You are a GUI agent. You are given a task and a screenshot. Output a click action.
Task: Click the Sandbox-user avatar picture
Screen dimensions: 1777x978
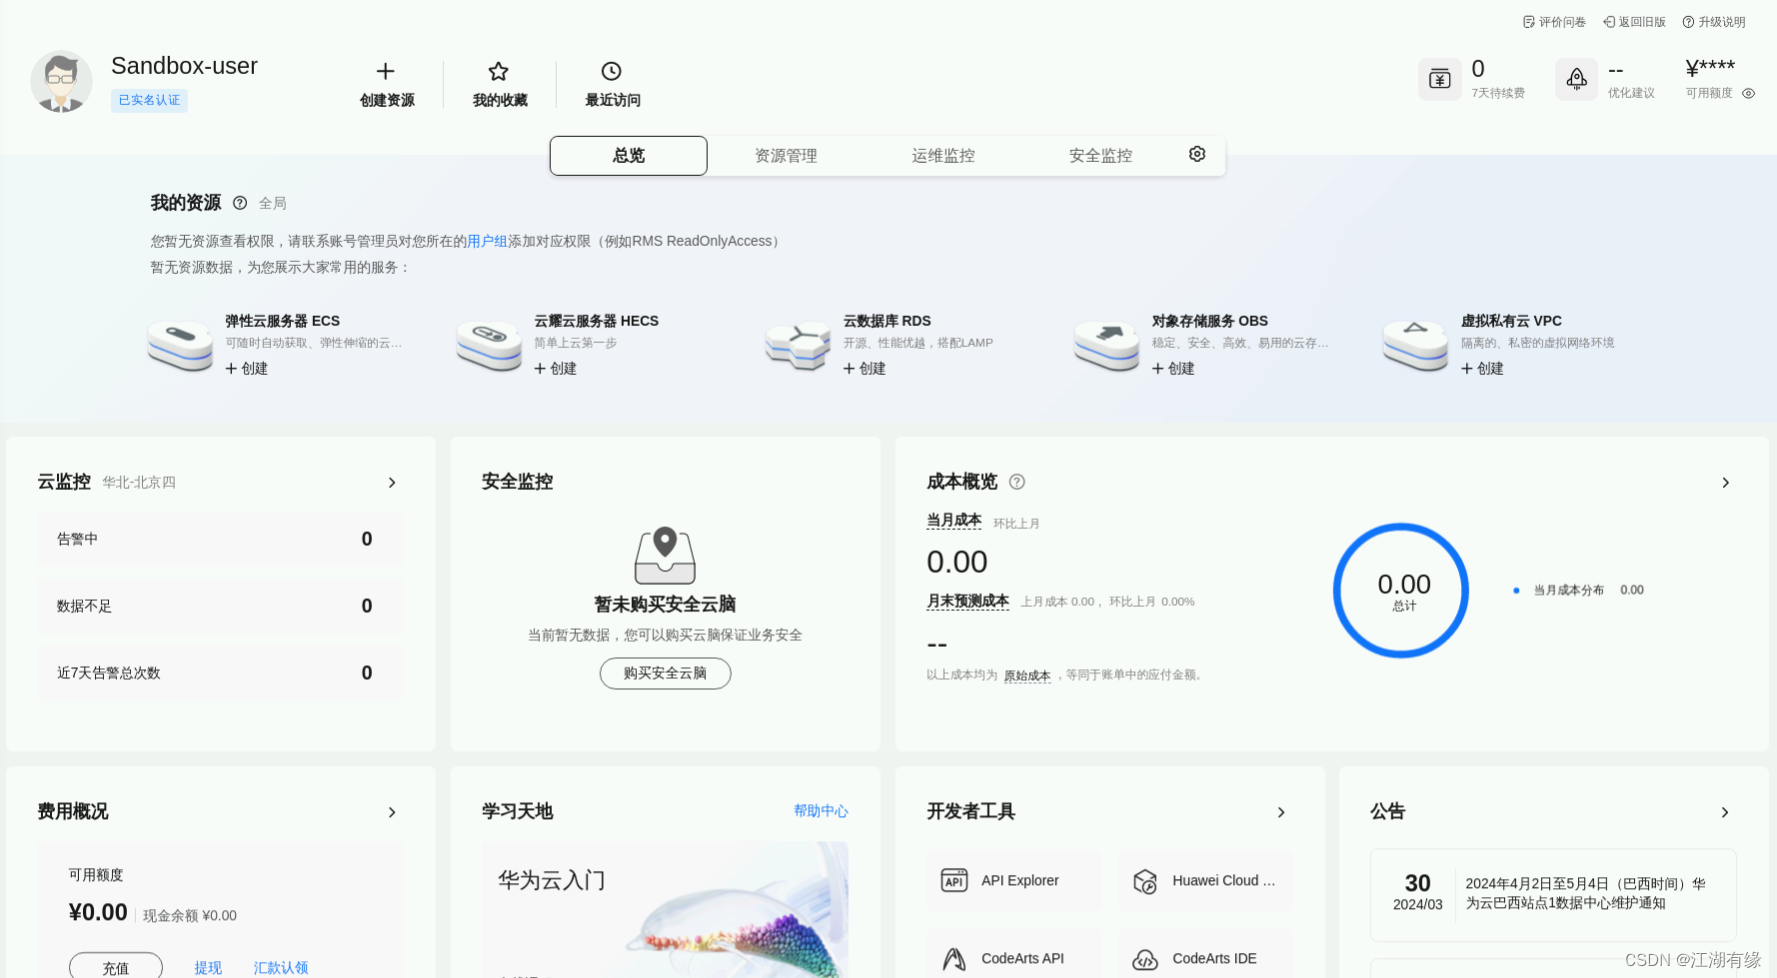coord(61,81)
